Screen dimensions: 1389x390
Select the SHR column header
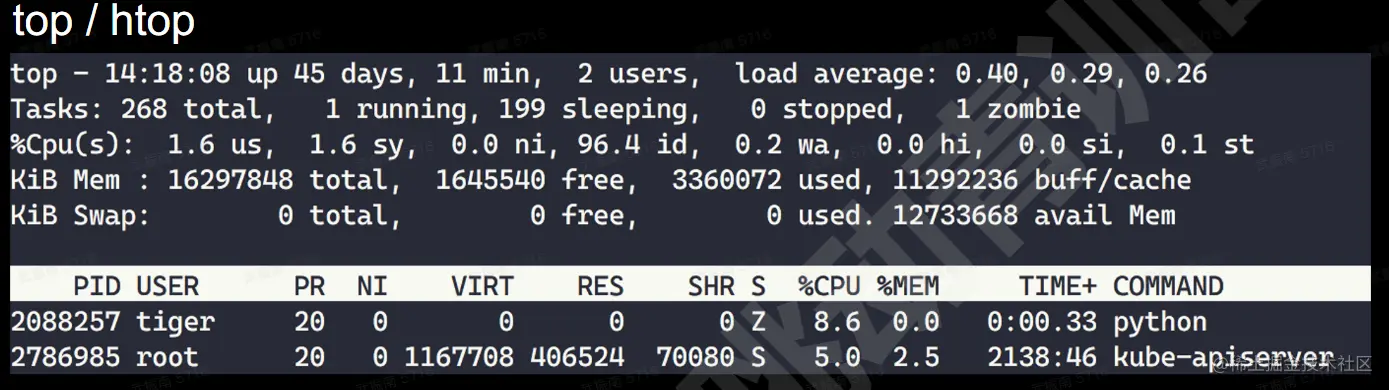(711, 287)
